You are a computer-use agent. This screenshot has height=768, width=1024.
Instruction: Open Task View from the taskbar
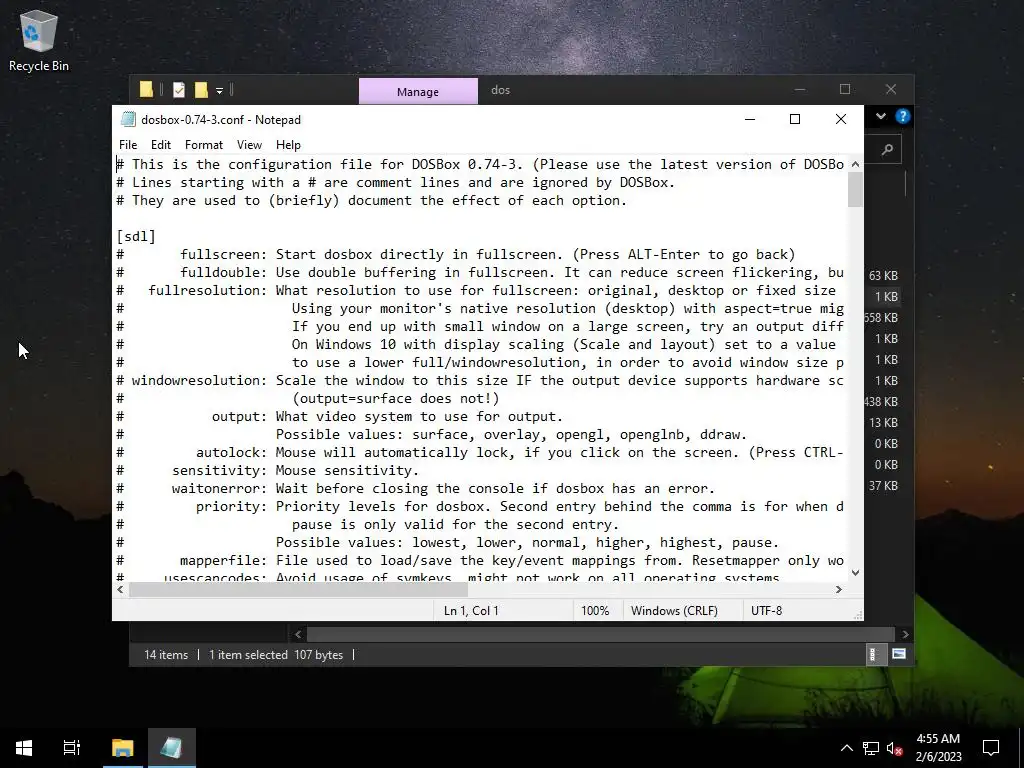[x=72, y=748]
